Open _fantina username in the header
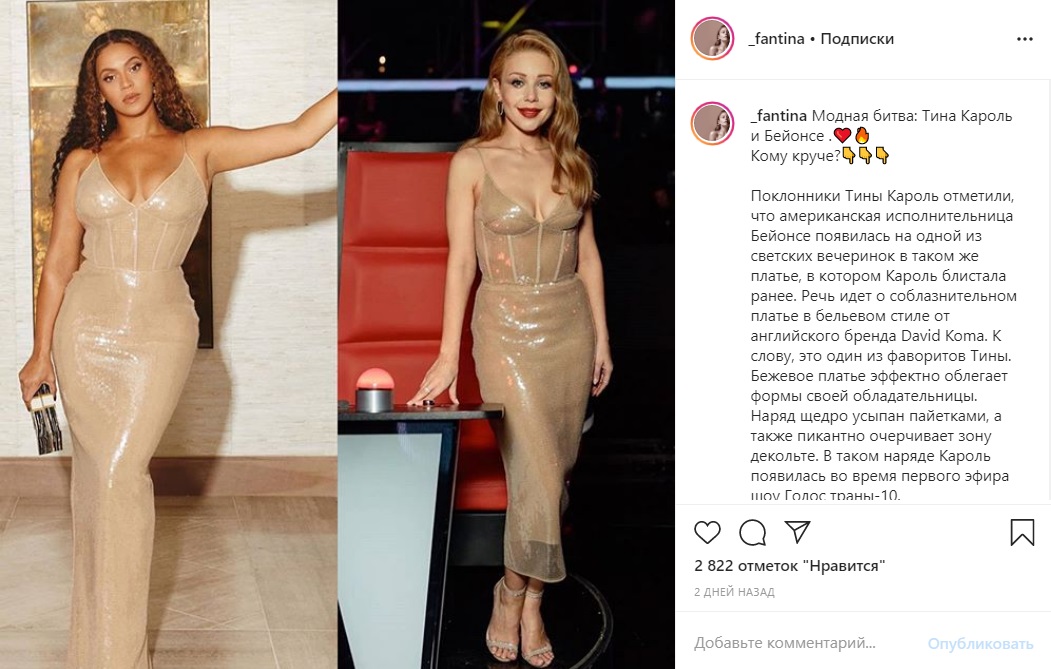Screen dimensions: 1051x669 pos(776,39)
